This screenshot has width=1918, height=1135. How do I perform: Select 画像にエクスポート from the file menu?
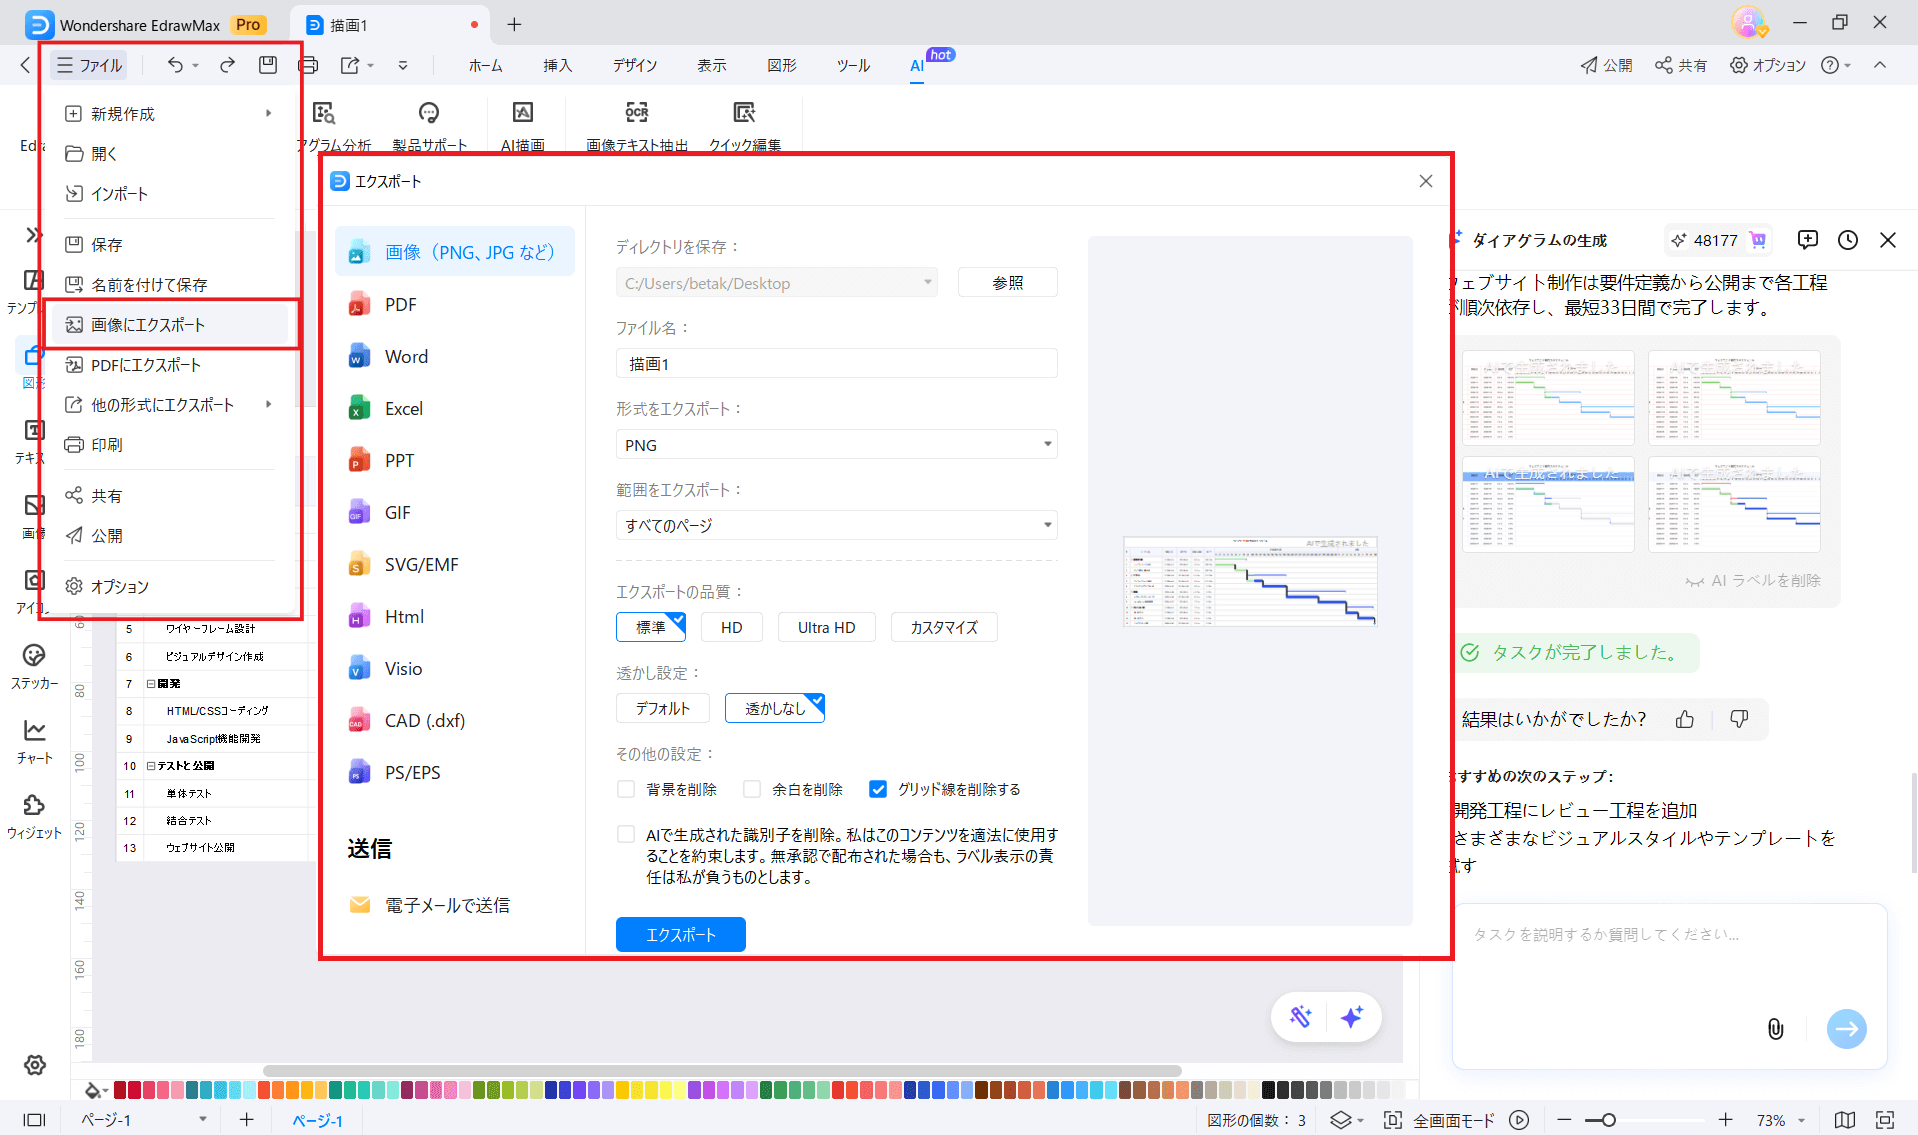pyautogui.click(x=148, y=324)
